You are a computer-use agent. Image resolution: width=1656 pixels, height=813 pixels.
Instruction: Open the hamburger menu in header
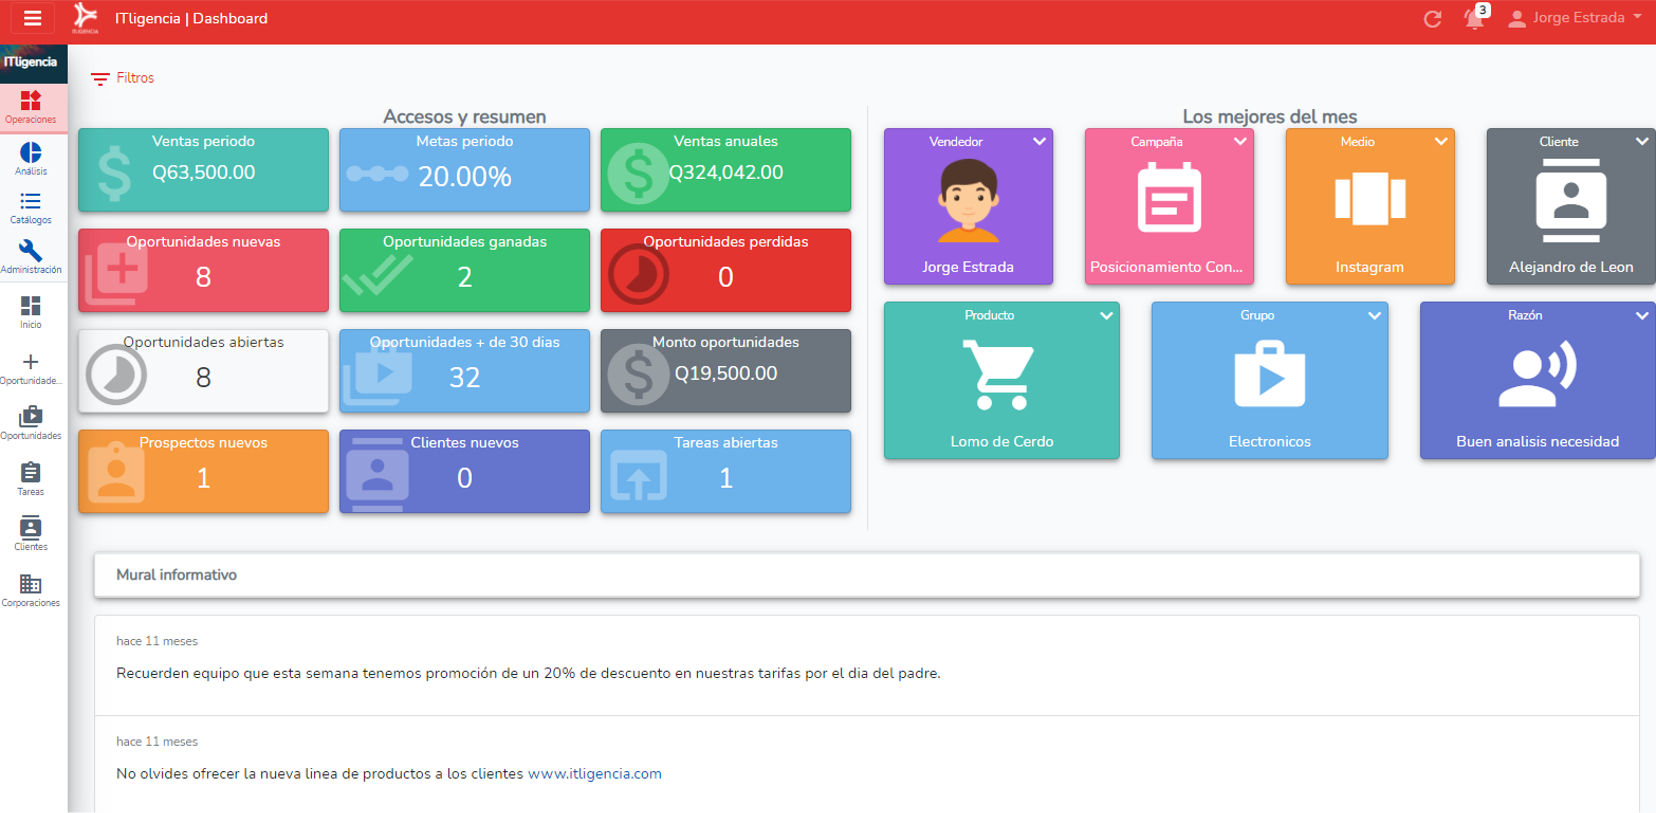(x=32, y=18)
